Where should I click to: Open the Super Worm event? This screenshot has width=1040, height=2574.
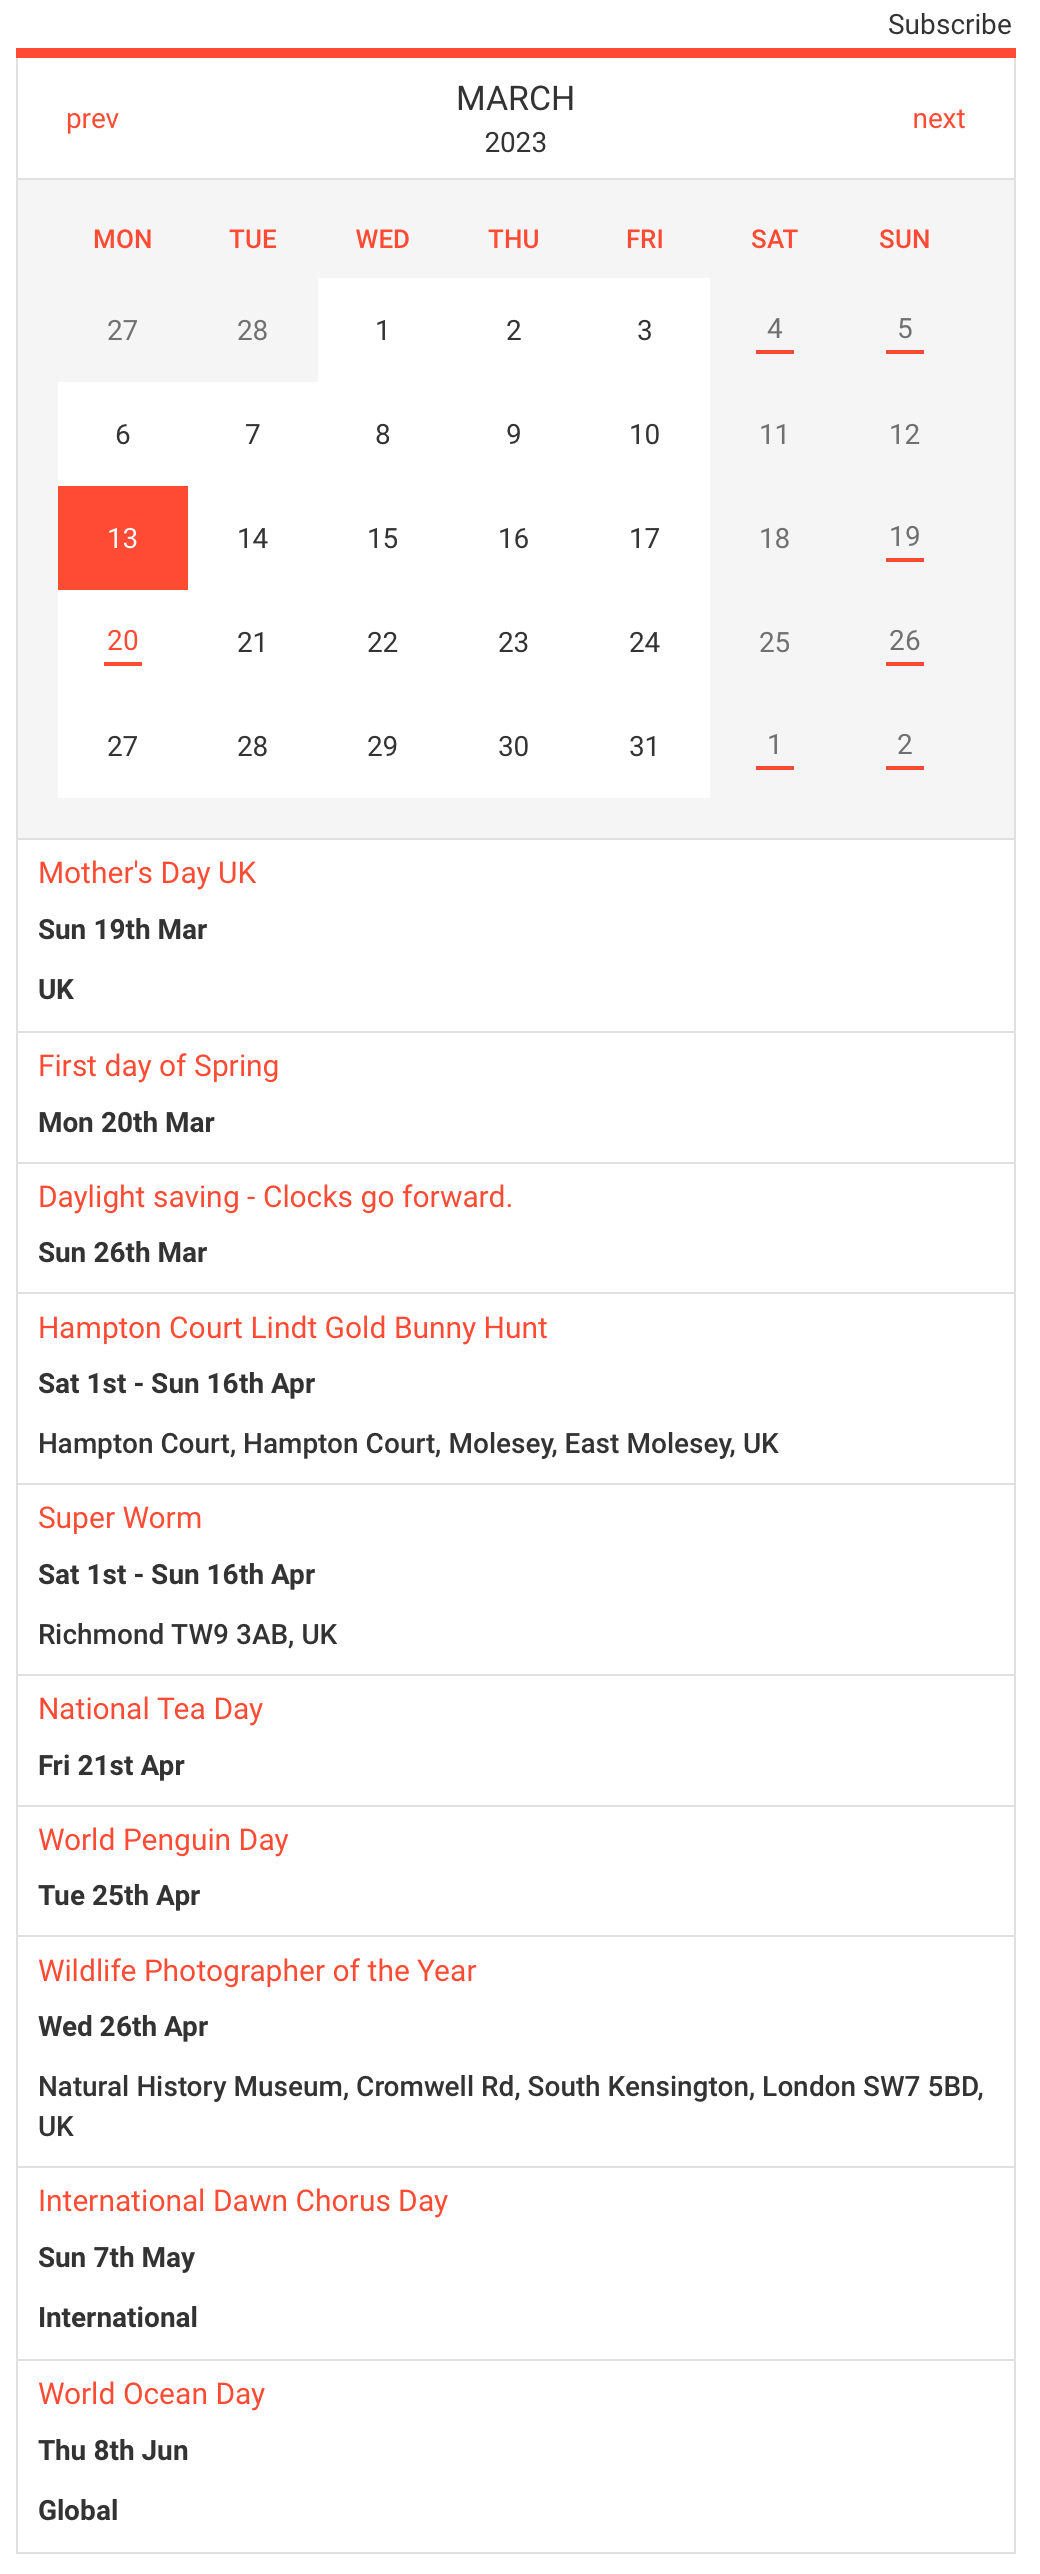click(x=120, y=1518)
